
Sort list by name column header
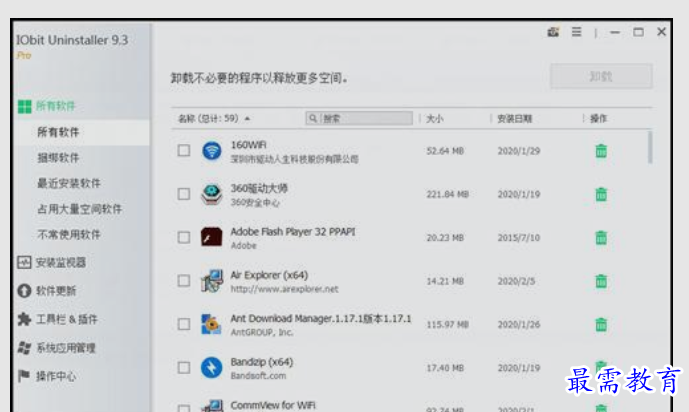214,119
